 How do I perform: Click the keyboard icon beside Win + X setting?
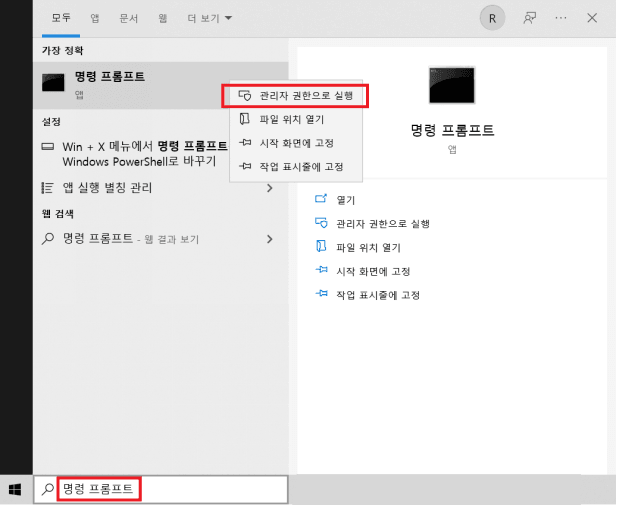(48, 147)
